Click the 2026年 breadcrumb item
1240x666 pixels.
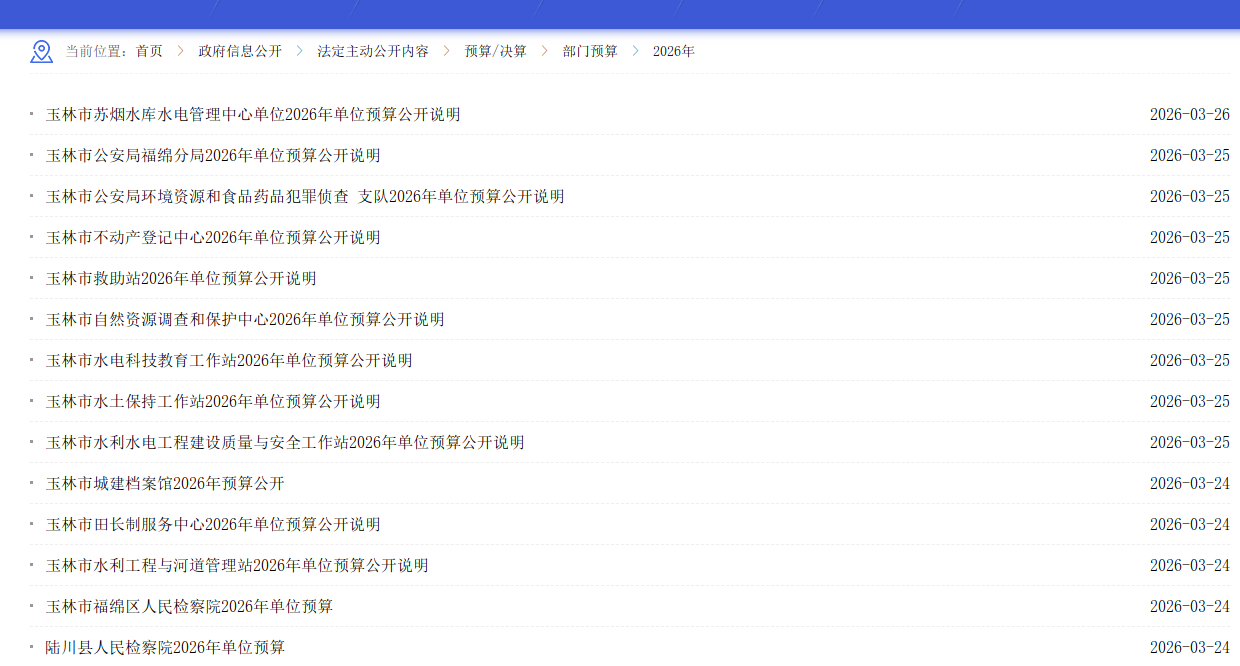pos(674,51)
